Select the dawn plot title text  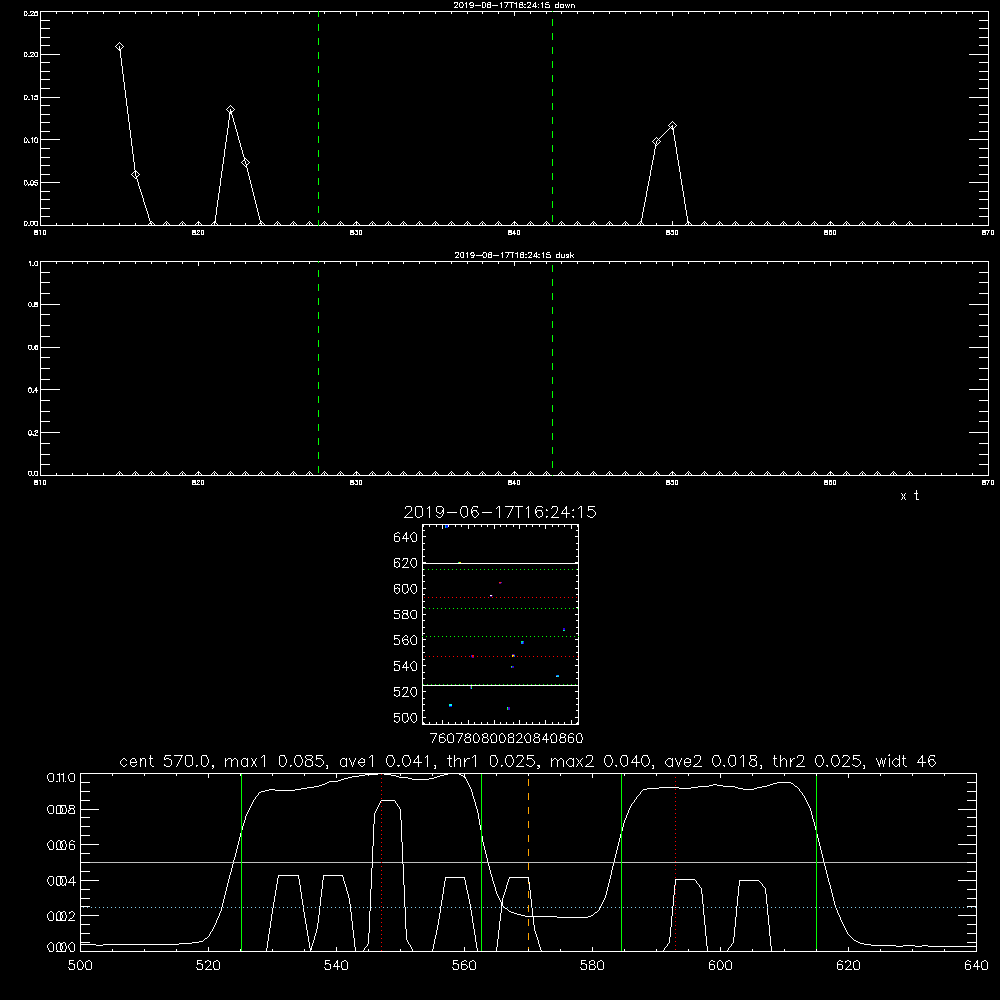pos(515,5)
